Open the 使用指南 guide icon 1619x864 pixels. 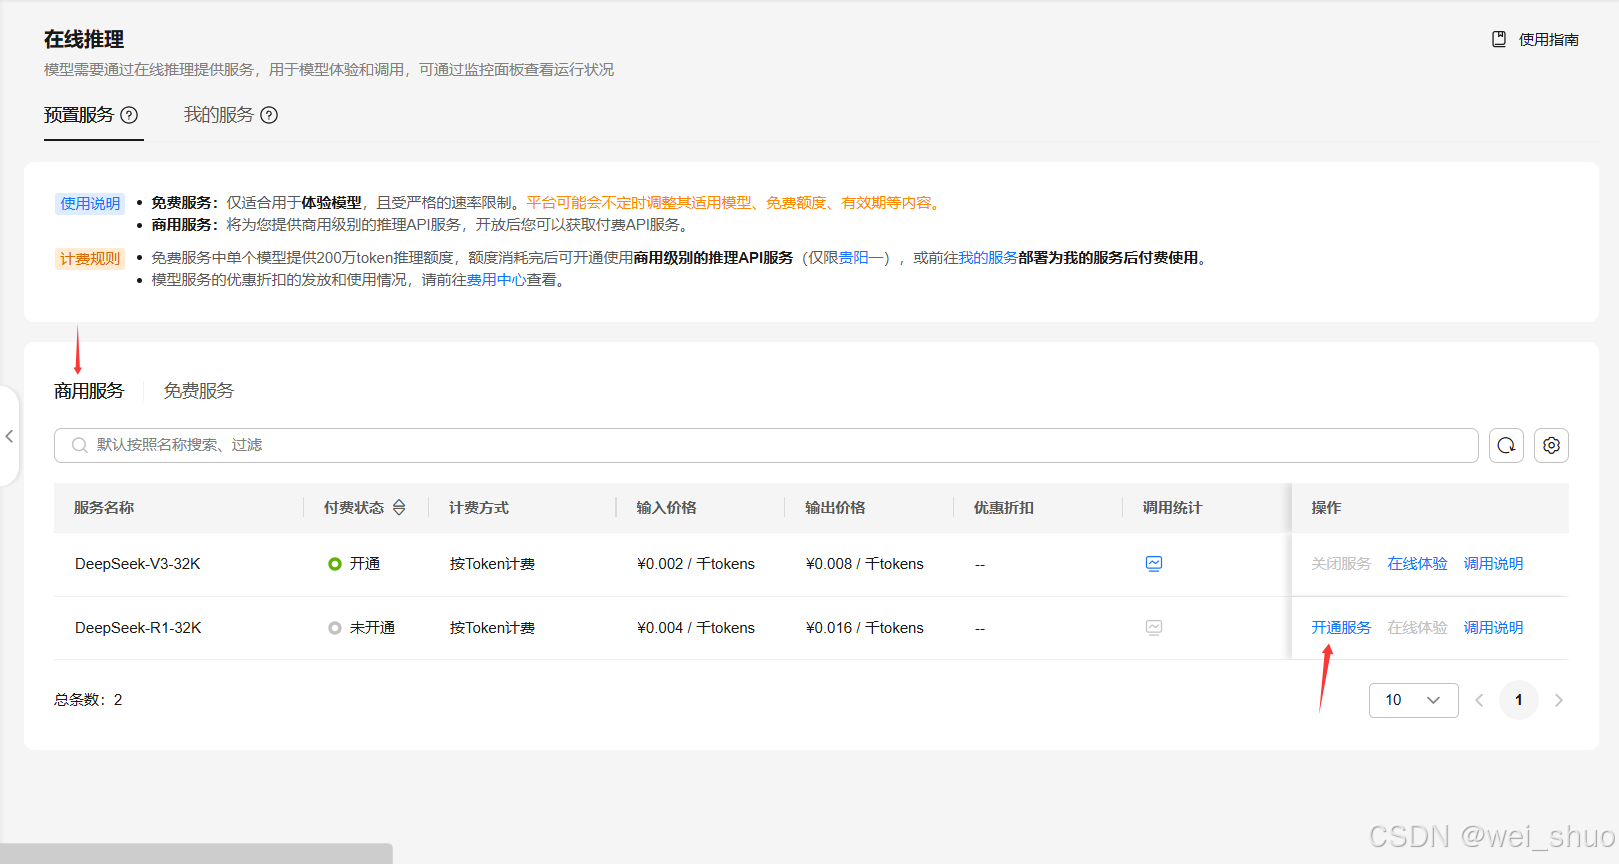pos(1499,39)
